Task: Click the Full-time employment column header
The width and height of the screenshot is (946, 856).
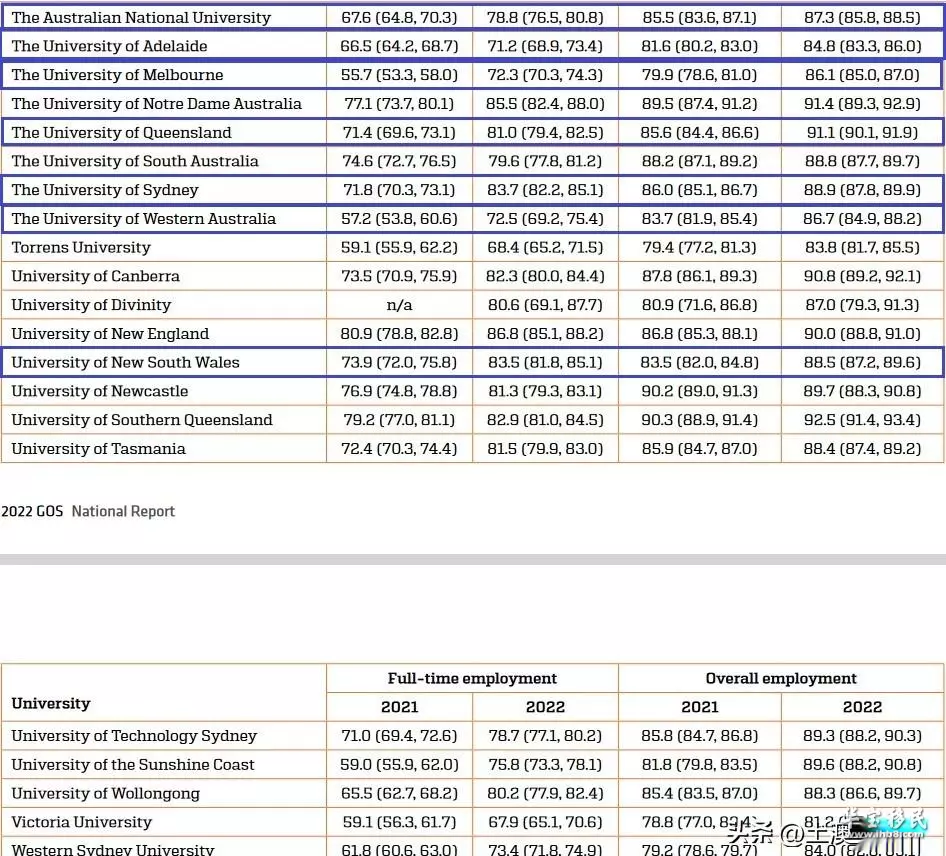Action: tap(472, 679)
